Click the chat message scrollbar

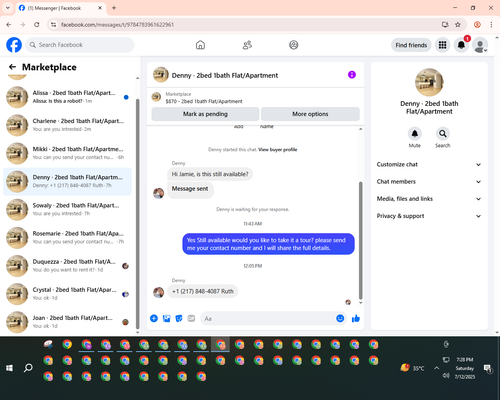tap(360, 241)
